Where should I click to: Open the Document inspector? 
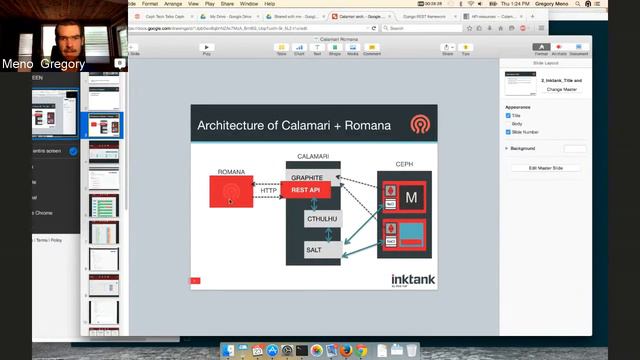point(578,47)
